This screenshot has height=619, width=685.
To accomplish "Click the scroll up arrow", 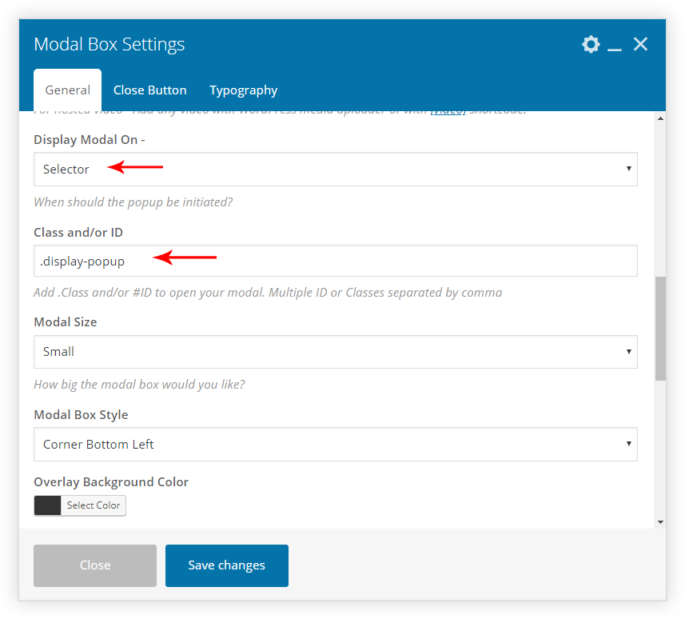I will (660, 120).
